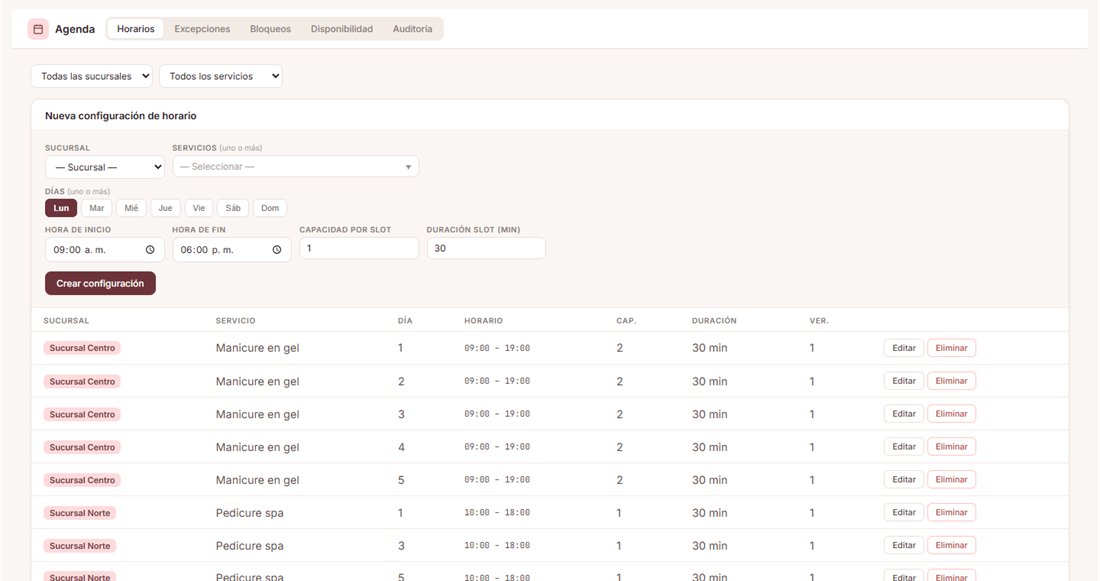
Task: Edit Manicure en gel day 2 row
Action: (x=904, y=381)
